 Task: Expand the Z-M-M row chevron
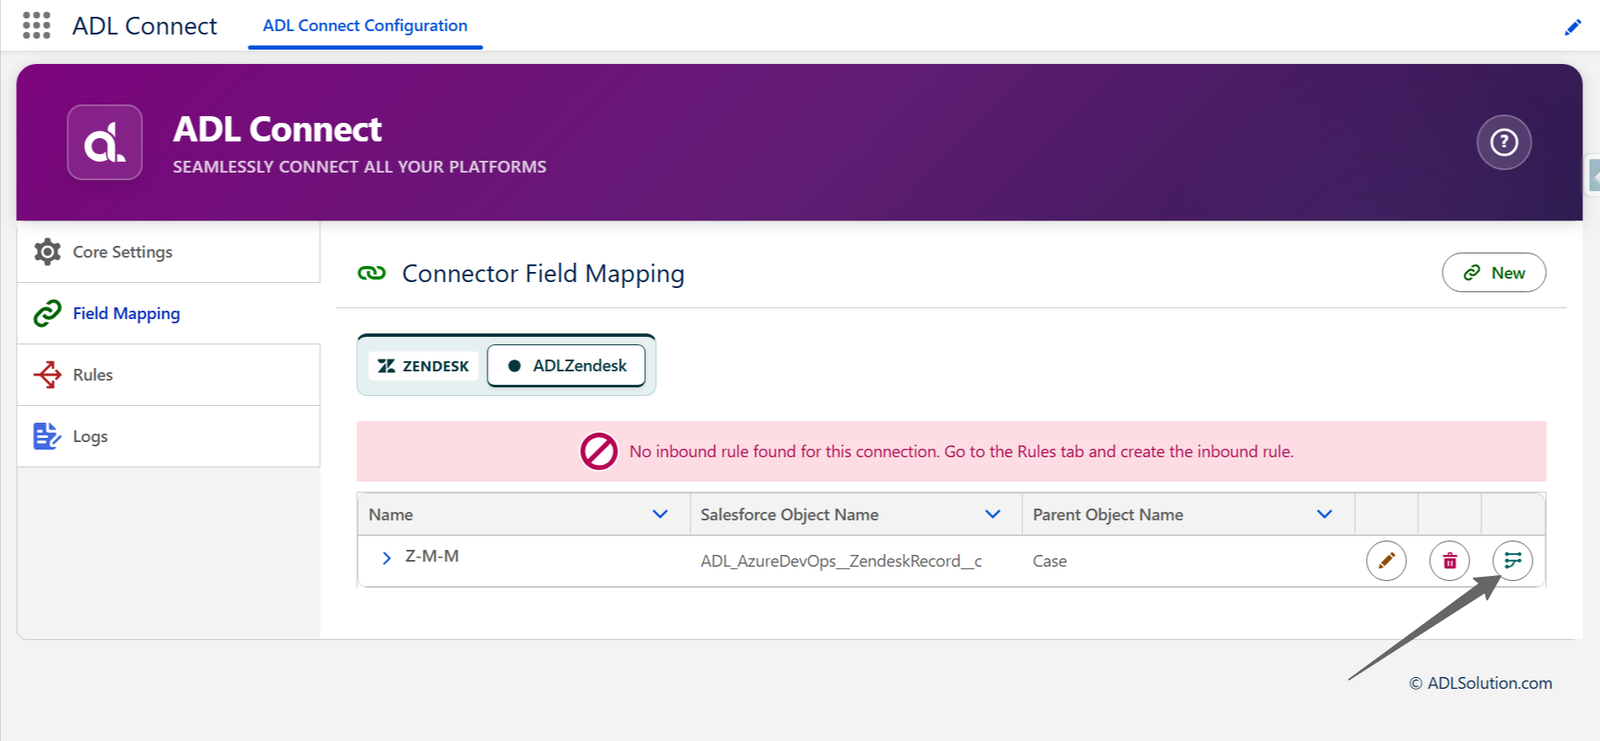(x=386, y=558)
